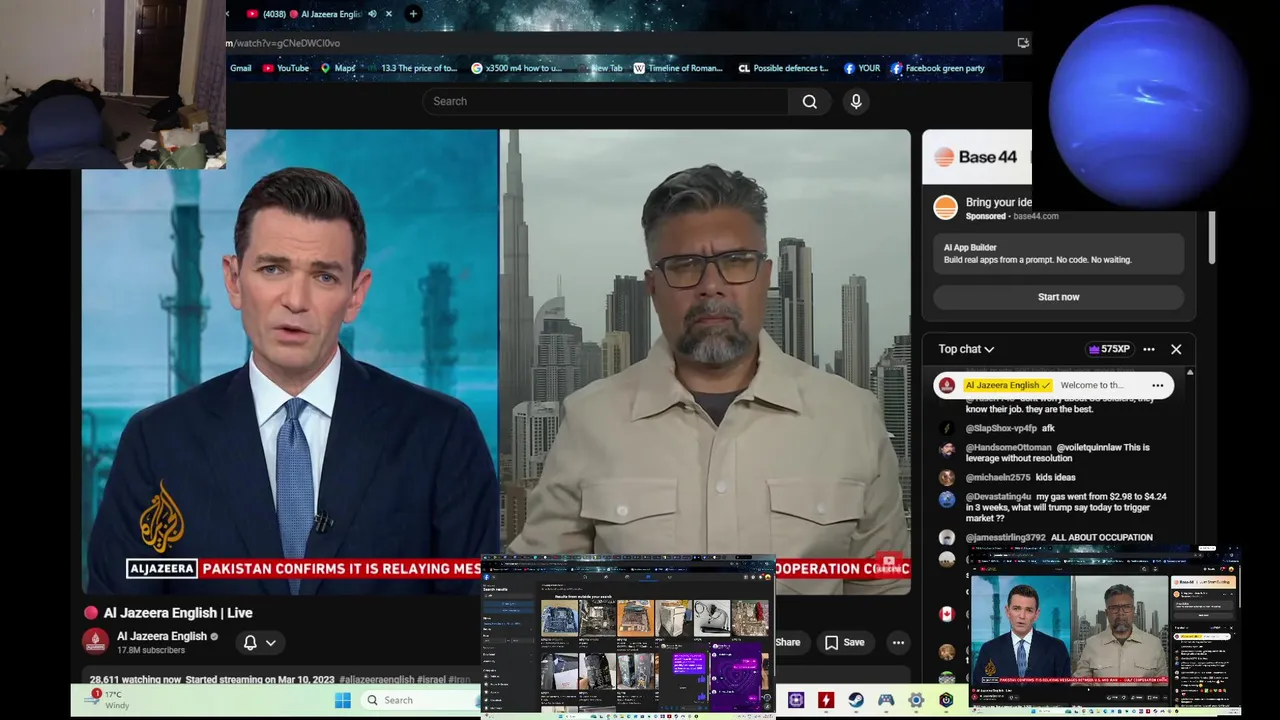Click the Al Jazeera English Live title

click(178, 613)
